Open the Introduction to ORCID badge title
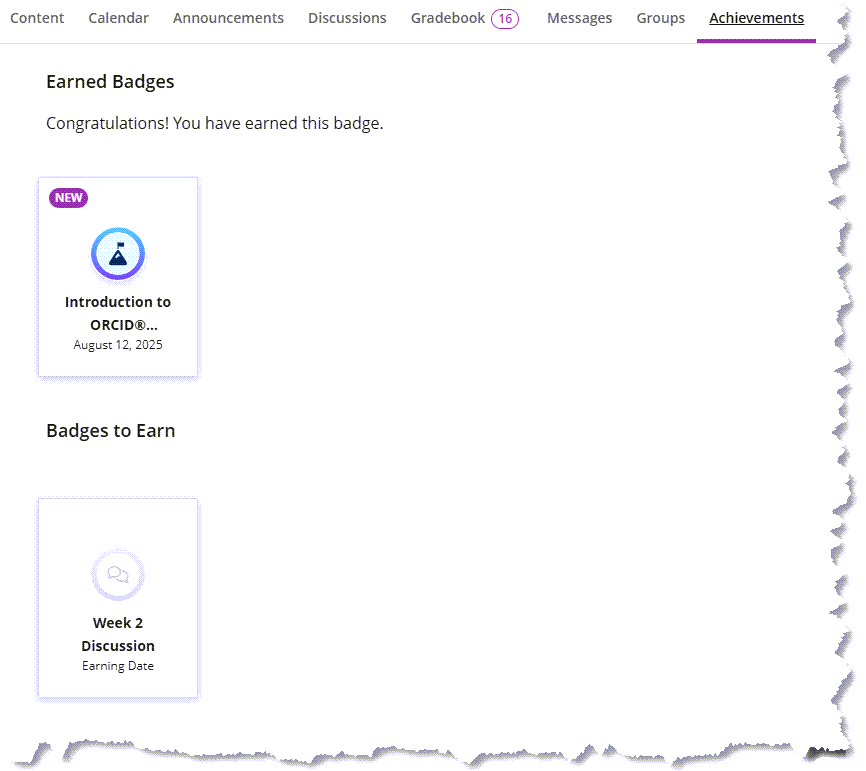This screenshot has height=771, width=866. (x=118, y=313)
